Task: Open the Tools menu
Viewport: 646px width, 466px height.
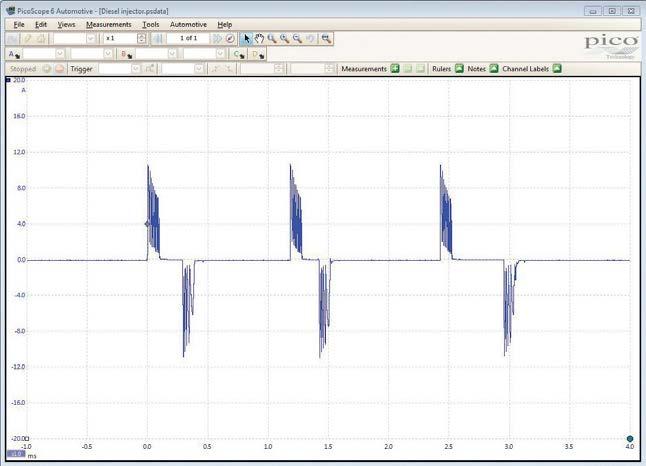Action: coord(151,25)
